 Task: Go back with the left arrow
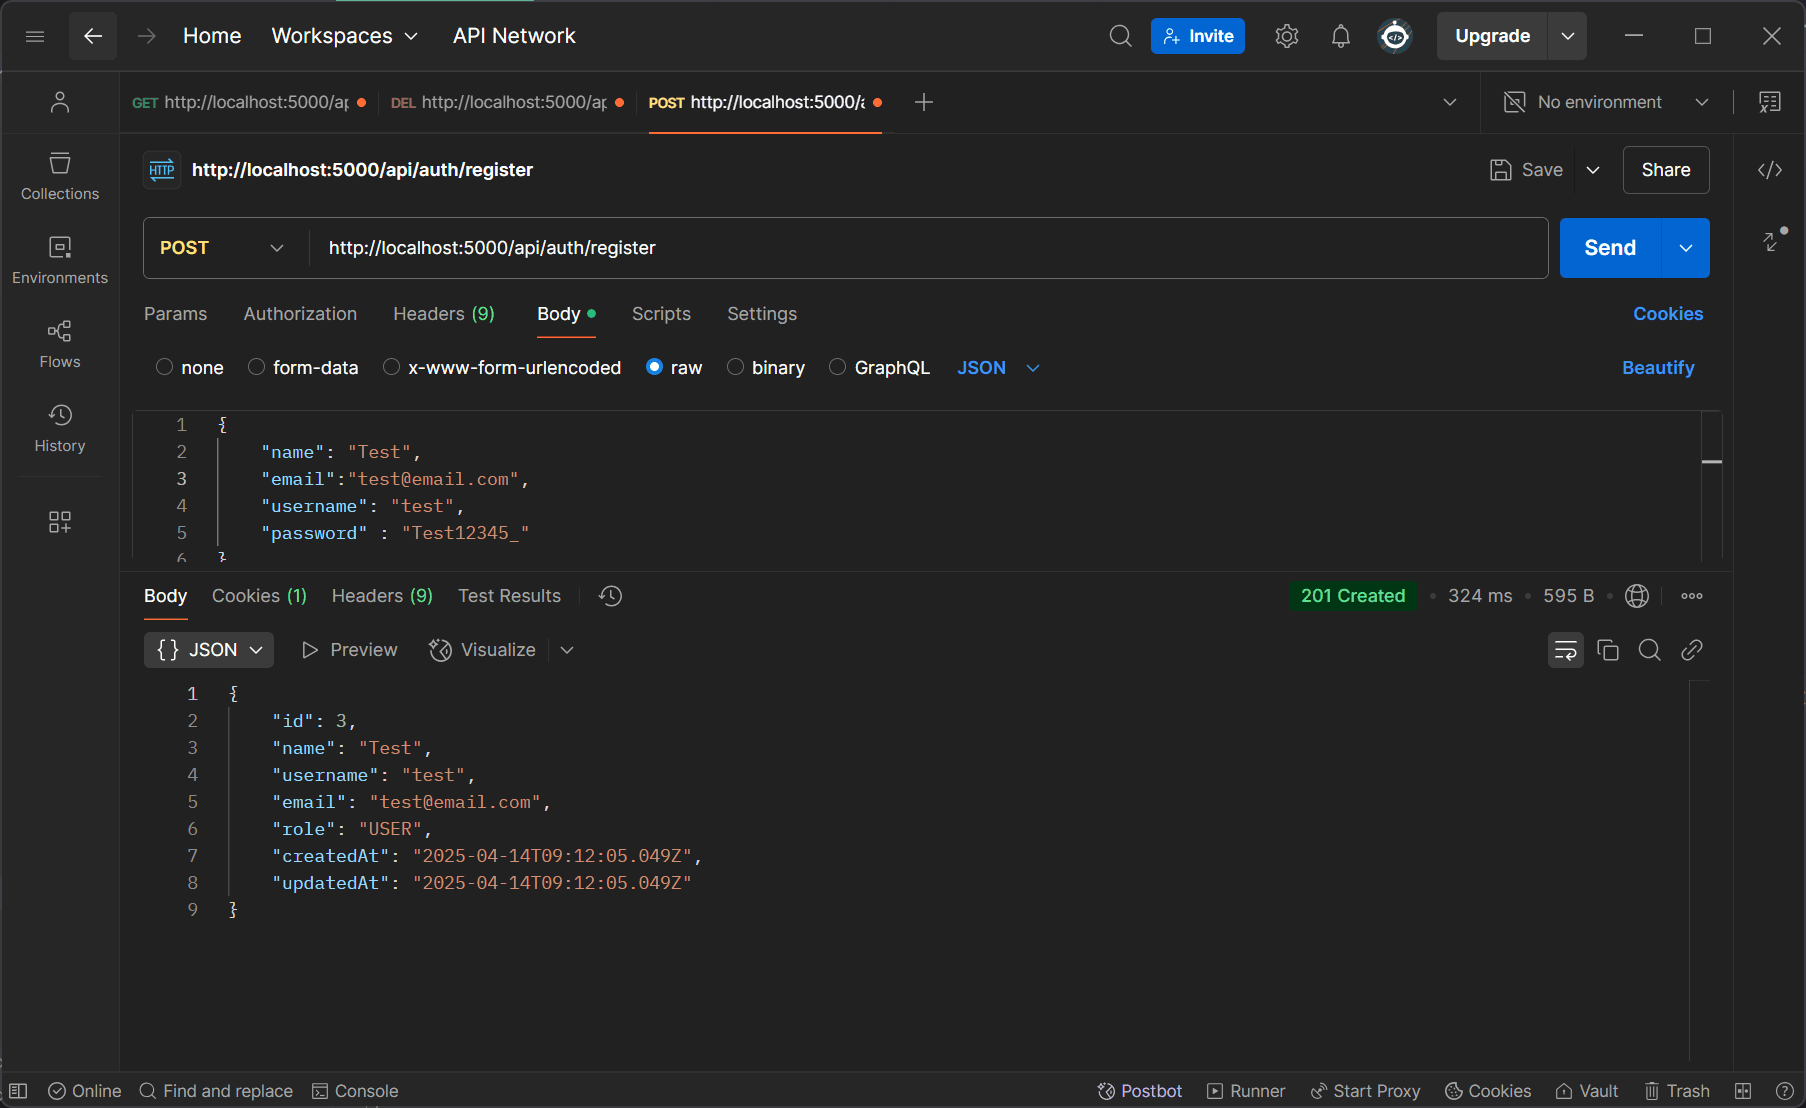click(93, 36)
